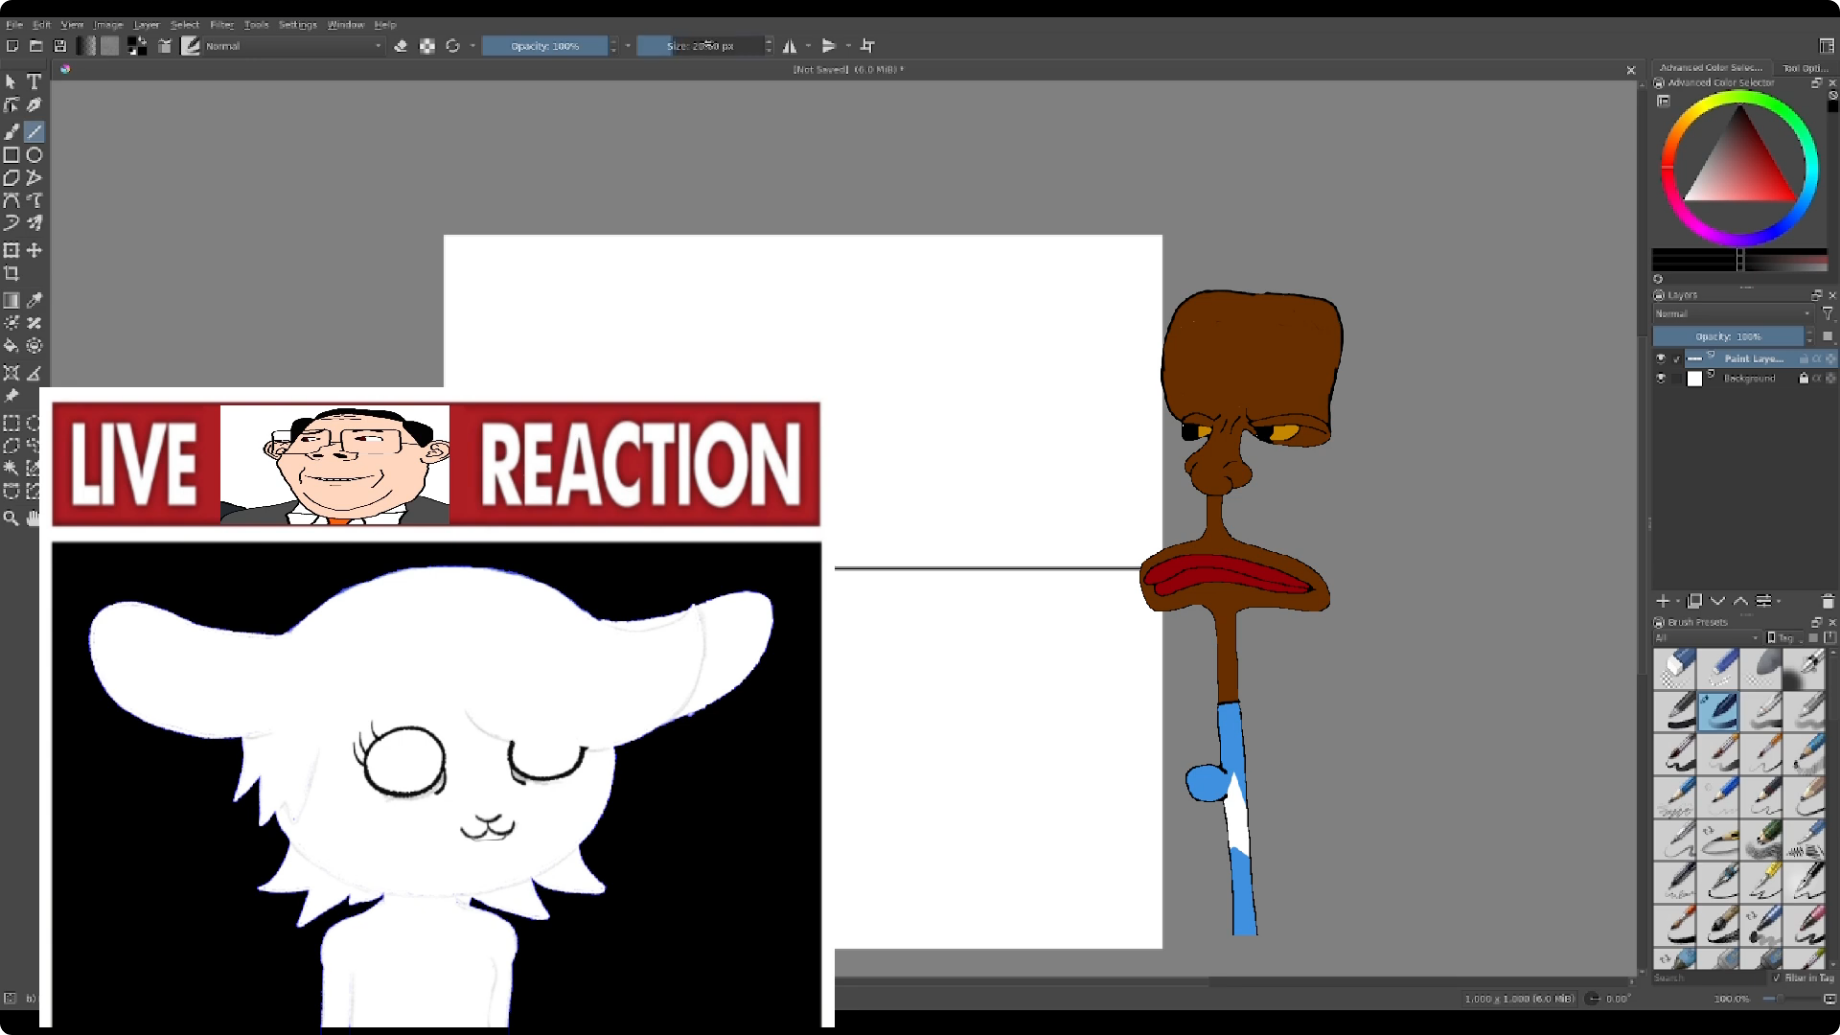Select the Freehand Brush tool
Image resolution: width=1840 pixels, height=1035 pixels.
[x=12, y=132]
